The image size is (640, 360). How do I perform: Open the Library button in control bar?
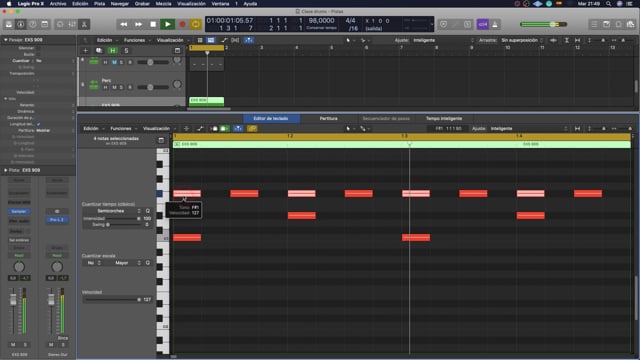point(9,24)
